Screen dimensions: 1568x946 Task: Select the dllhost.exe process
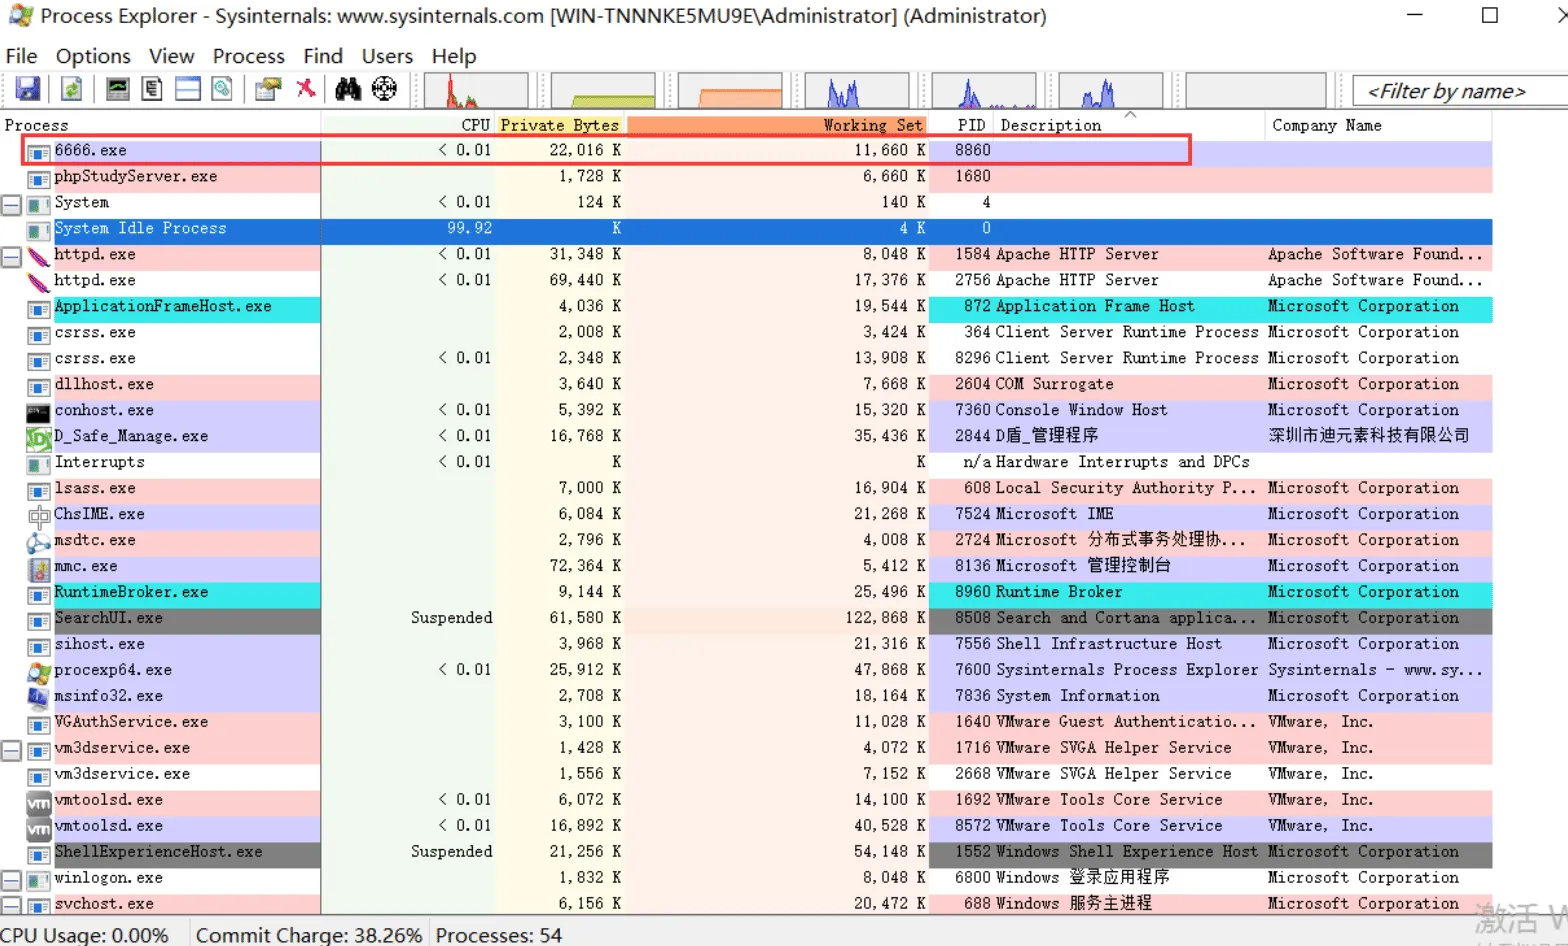[746, 385]
